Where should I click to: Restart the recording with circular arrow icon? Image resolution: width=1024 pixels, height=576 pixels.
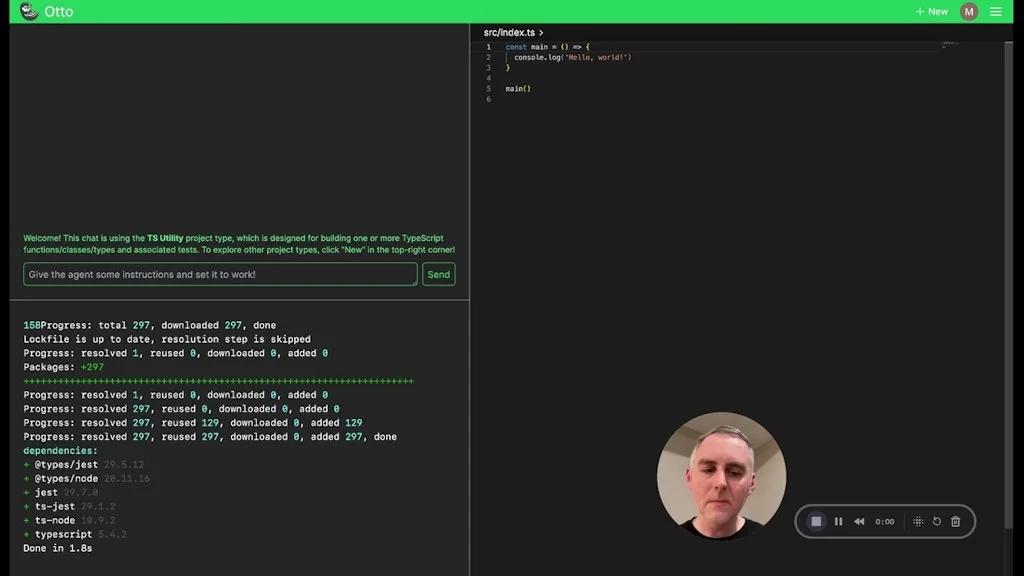(x=936, y=521)
